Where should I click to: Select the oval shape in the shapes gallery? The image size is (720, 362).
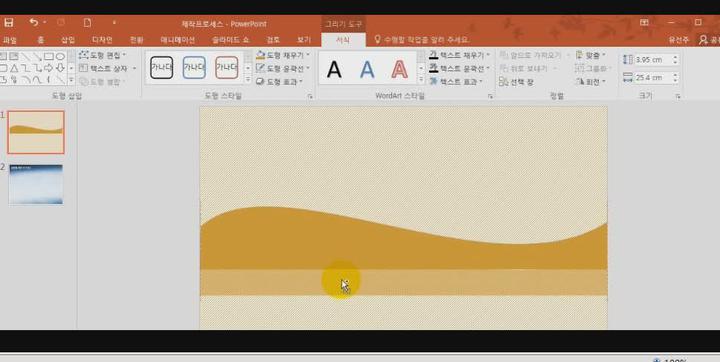[60, 57]
